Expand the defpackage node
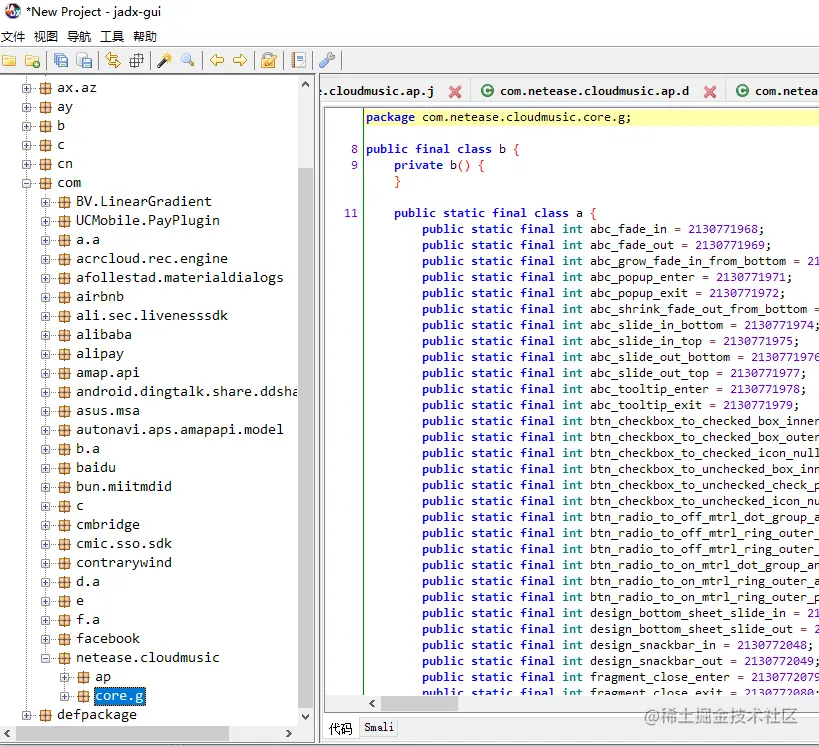 (26, 715)
